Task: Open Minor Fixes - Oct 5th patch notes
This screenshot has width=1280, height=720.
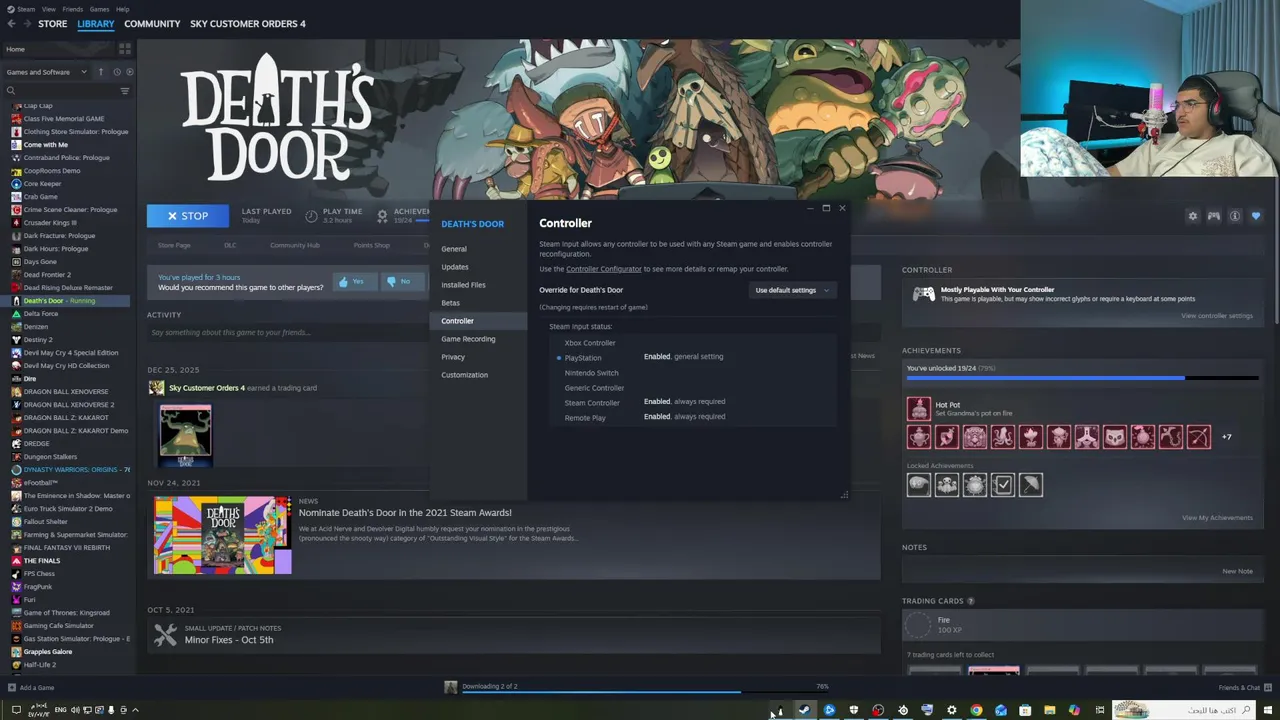Action: coord(228,640)
